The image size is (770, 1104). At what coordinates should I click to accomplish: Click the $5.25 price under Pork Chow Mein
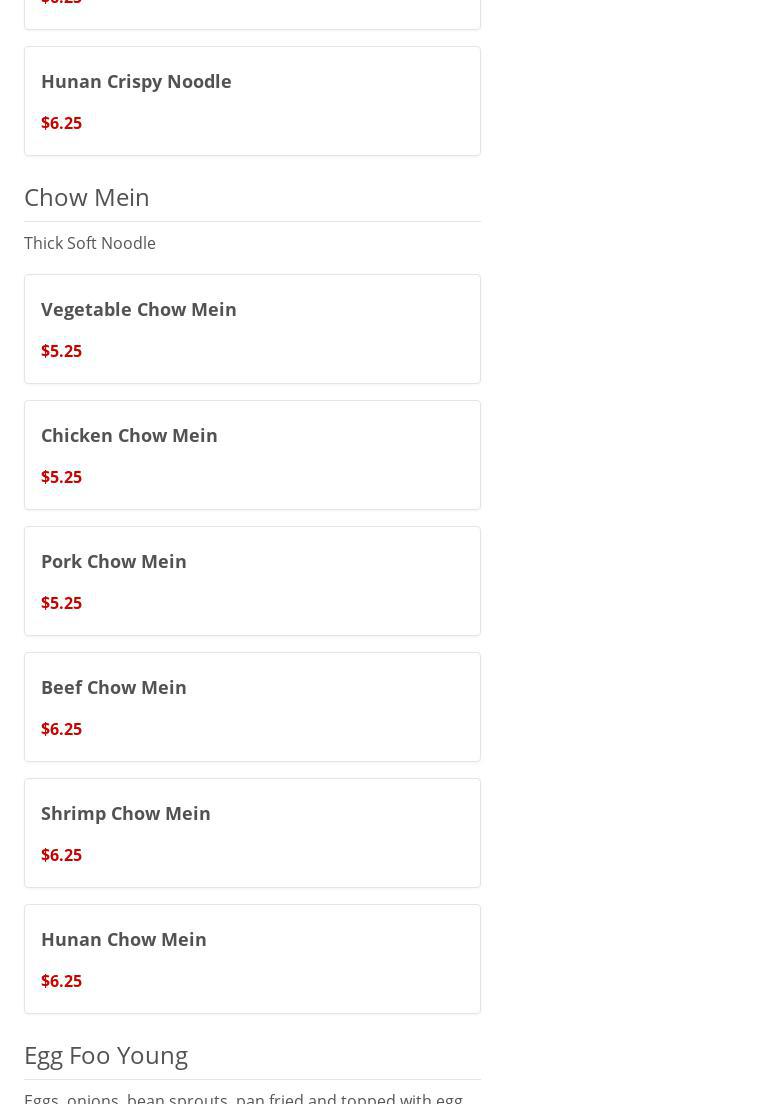(61, 603)
